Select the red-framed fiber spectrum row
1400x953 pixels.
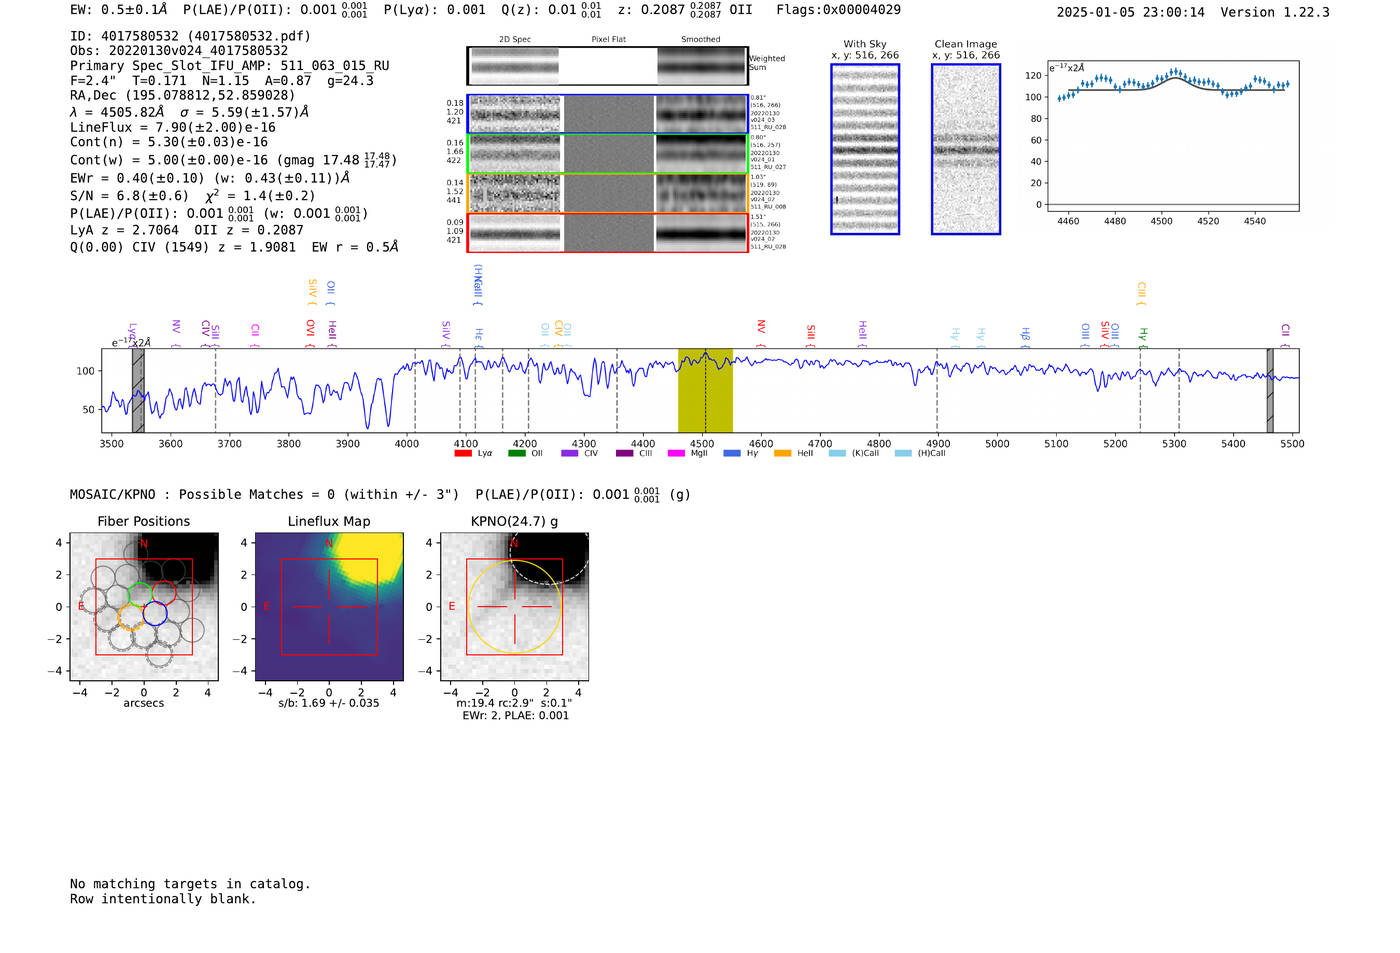point(607,232)
